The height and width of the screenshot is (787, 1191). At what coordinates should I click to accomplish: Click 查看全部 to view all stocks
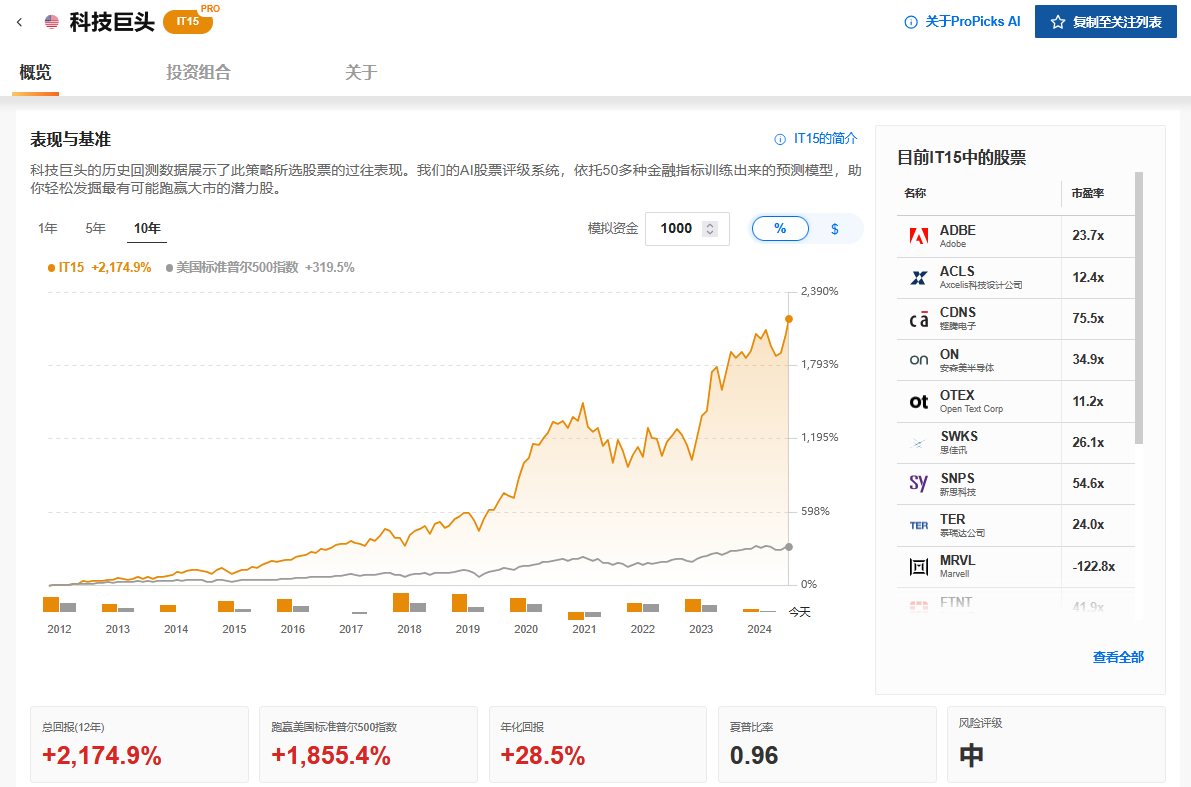click(1118, 658)
